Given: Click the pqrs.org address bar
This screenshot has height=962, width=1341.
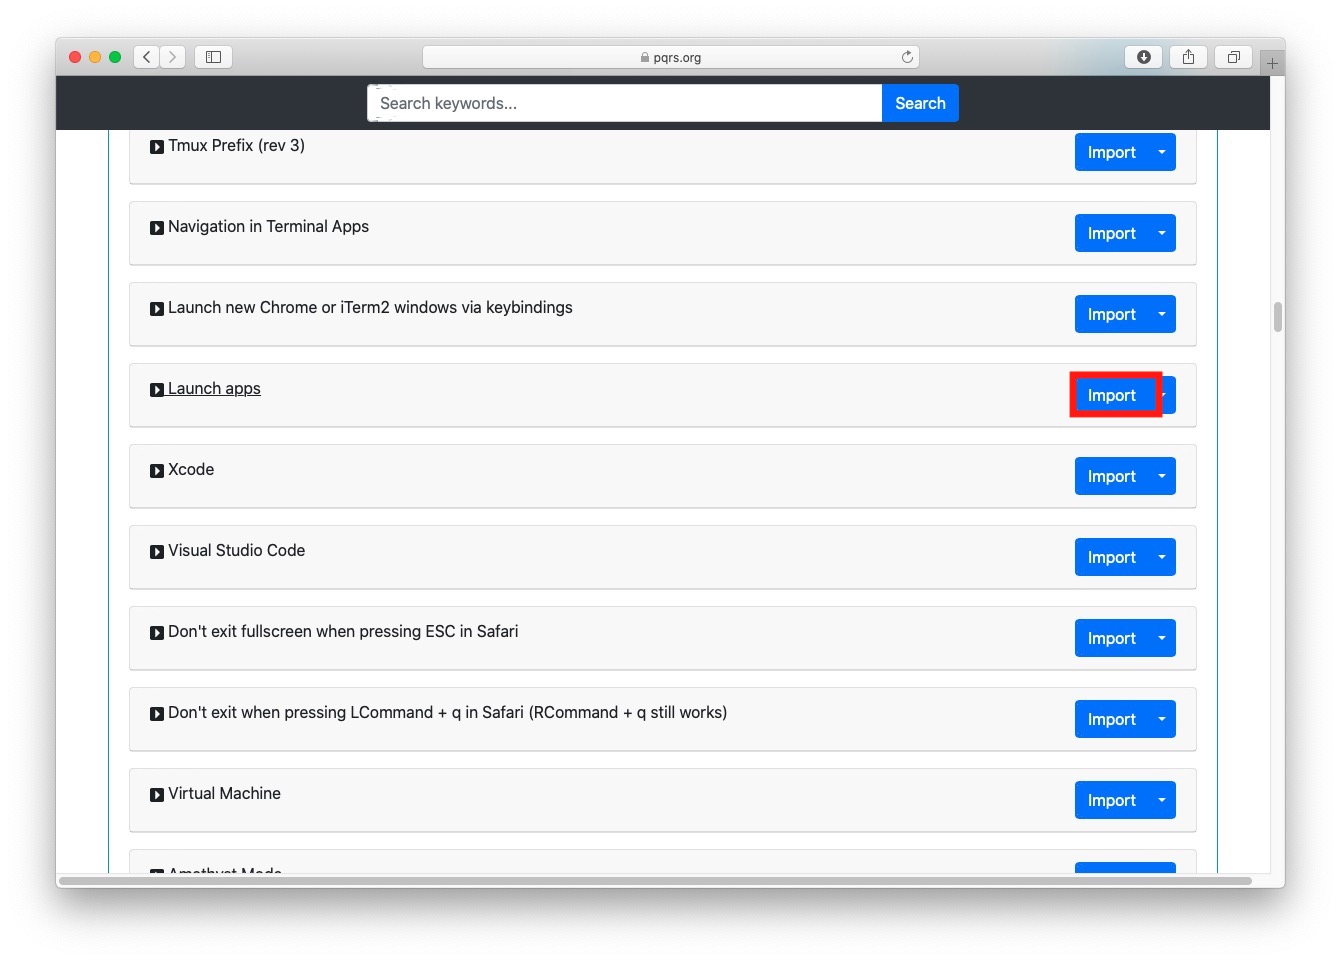Looking at the screenshot, I should click(x=670, y=57).
